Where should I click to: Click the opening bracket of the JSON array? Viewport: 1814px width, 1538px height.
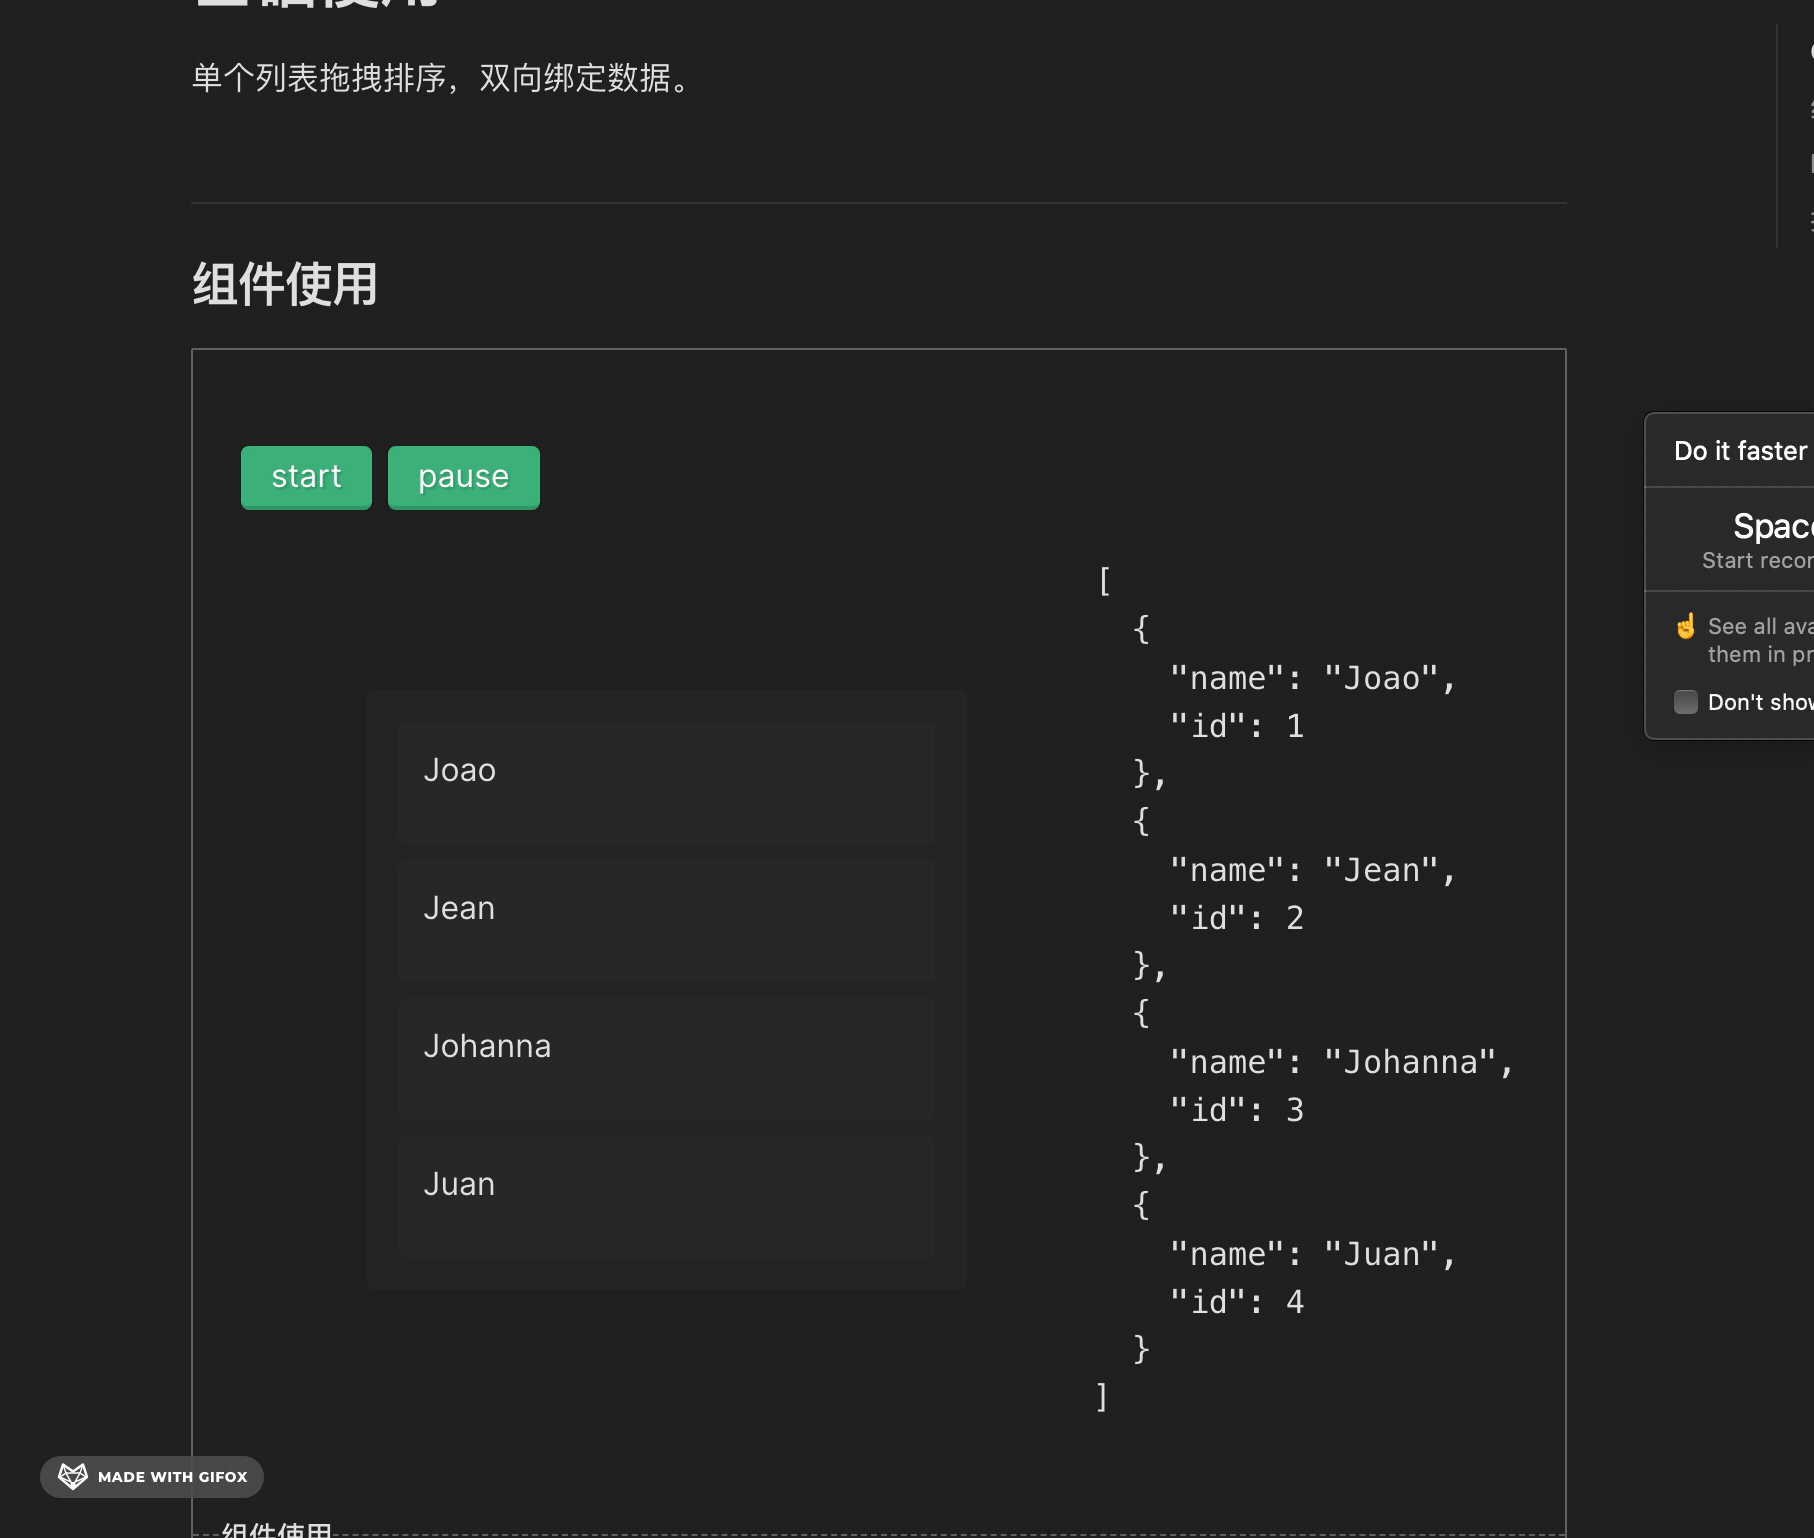[x=1103, y=580]
